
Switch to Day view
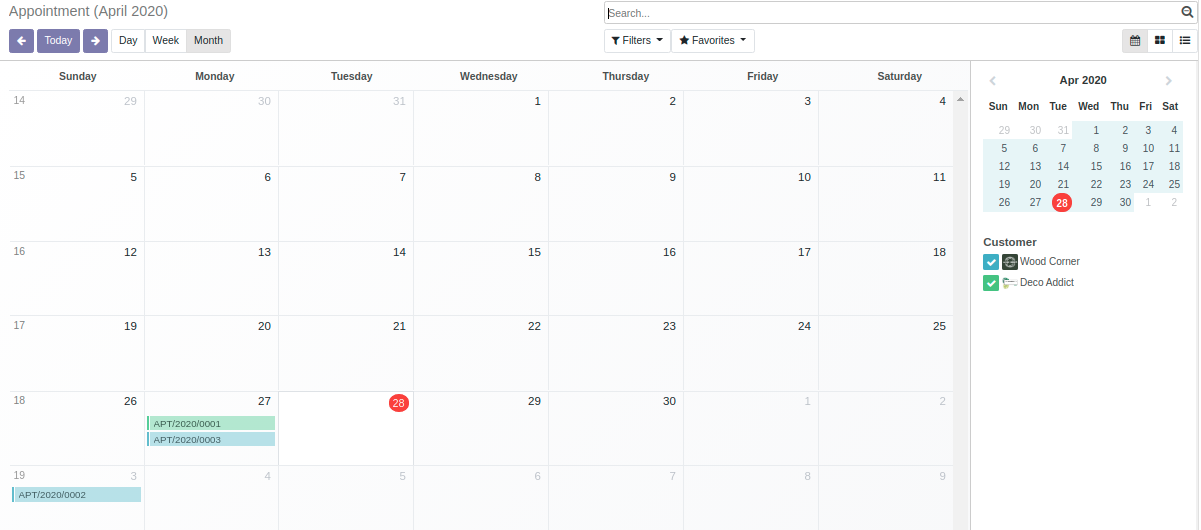click(x=128, y=41)
